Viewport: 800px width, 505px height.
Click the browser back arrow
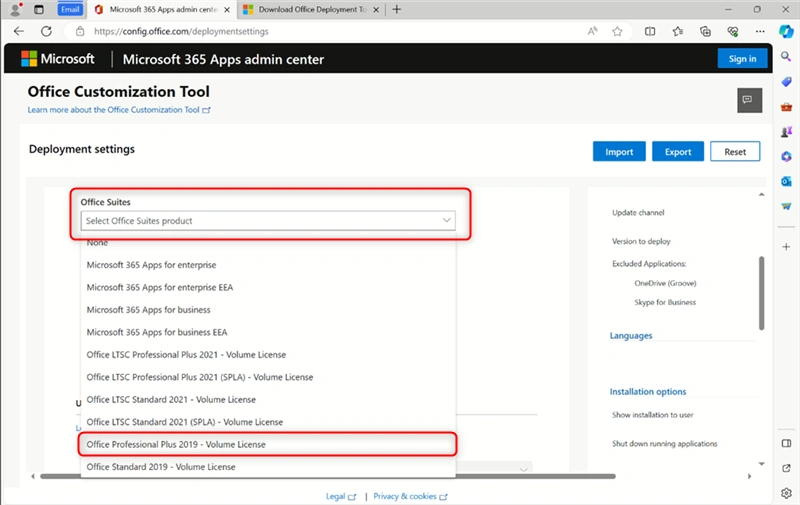click(19, 31)
